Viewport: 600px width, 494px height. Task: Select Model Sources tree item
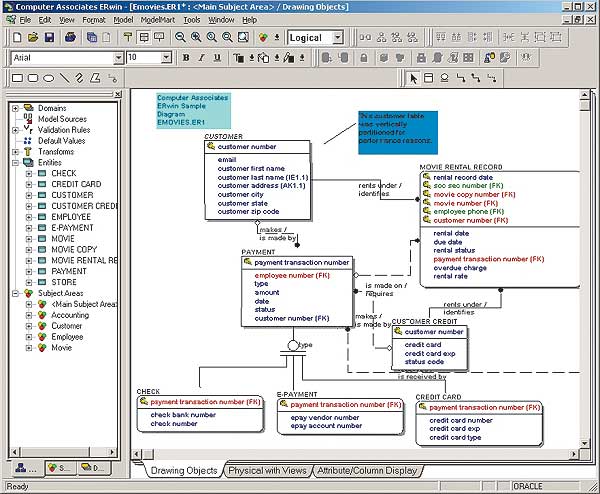pos(62,119)
